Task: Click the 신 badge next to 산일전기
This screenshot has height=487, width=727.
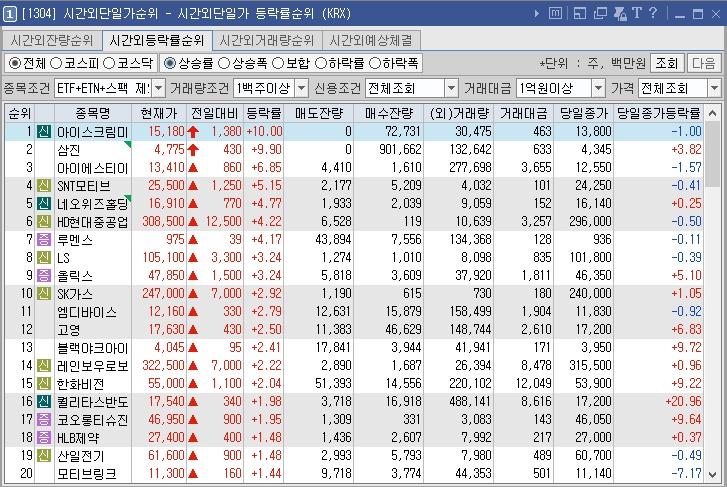Action: pos(44,455)
